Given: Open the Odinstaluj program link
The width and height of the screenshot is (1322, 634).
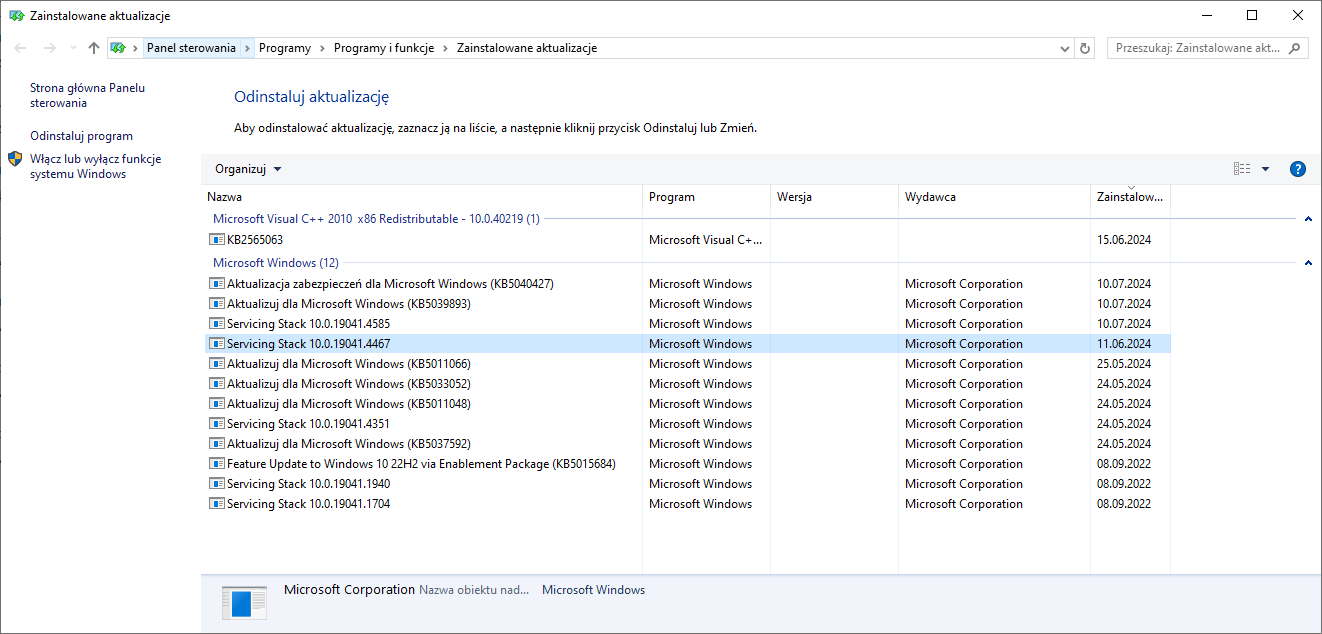Looking at the screenshot, I should click(x=81, y=136).
